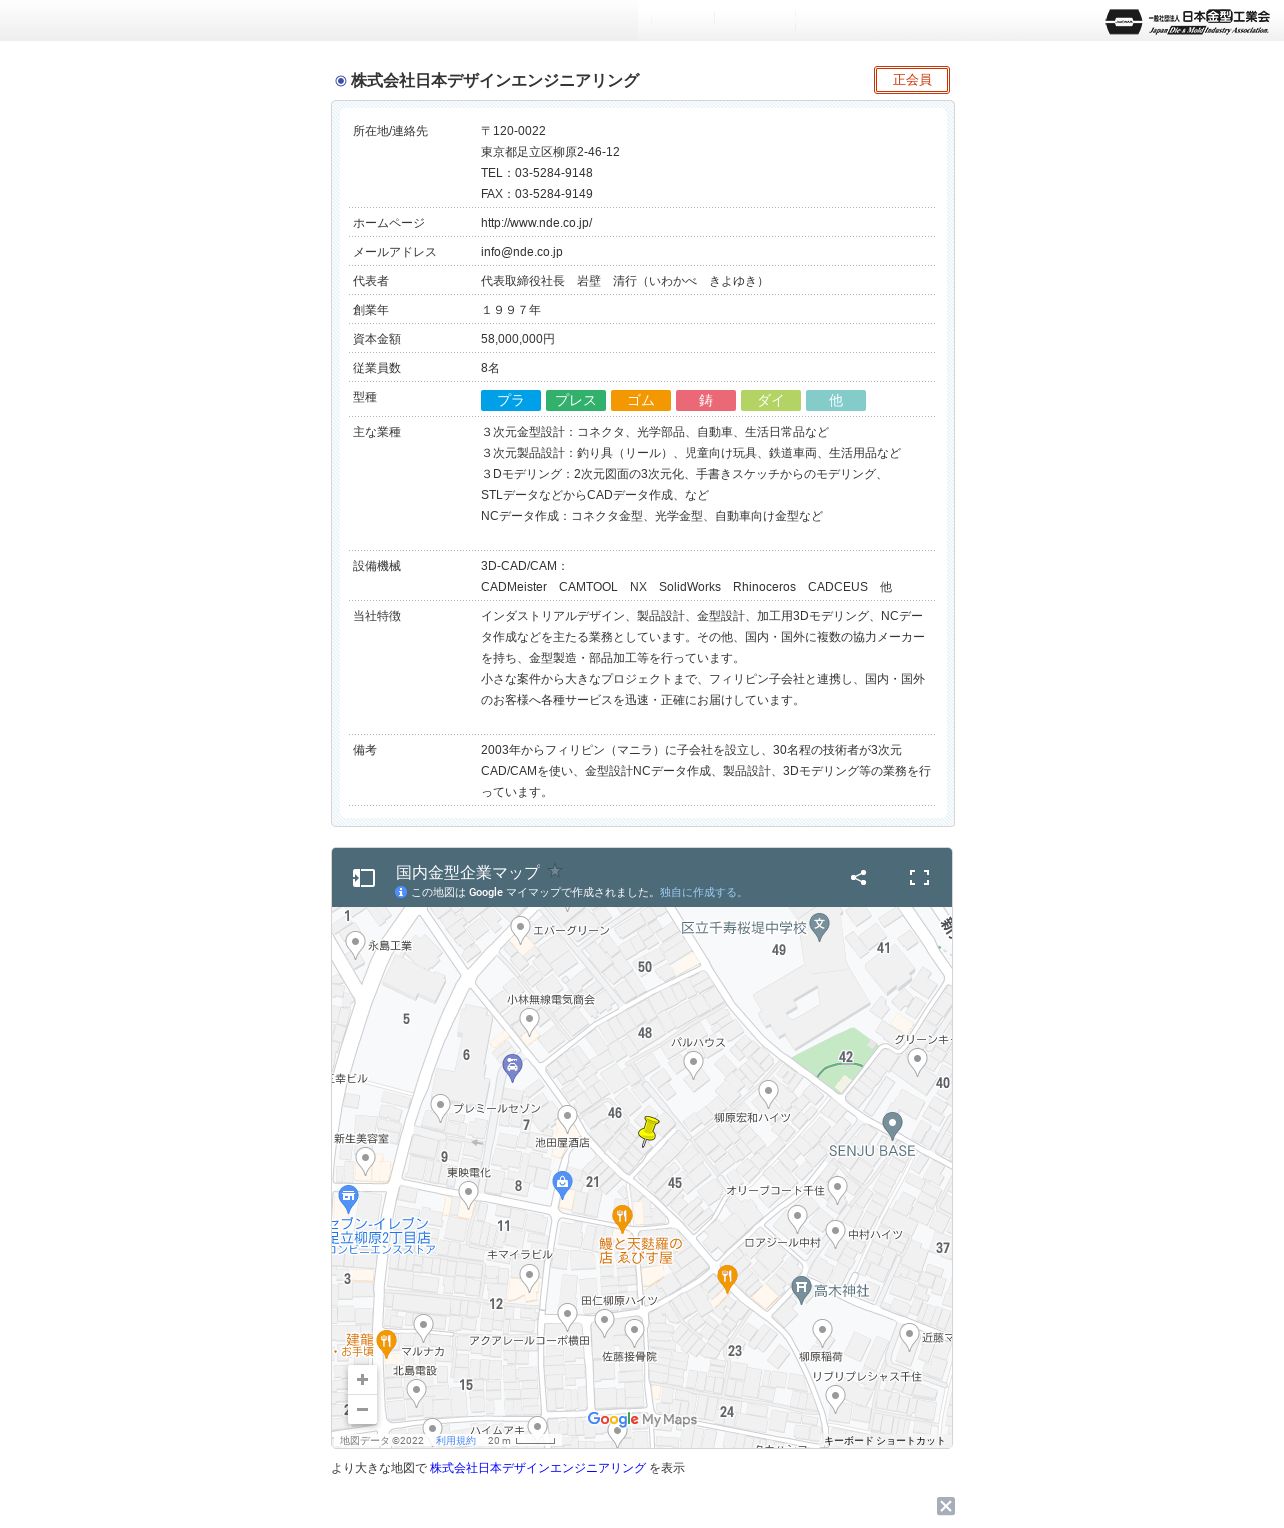
Task: Click the アクアレールコーポ横田 map pin
Action: [567, 1316]
